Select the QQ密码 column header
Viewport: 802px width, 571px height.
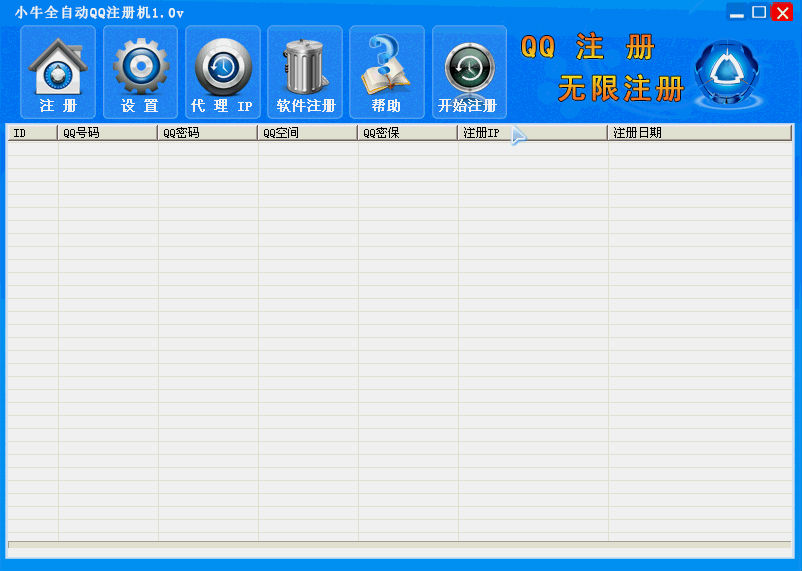[x=207, y=133]
